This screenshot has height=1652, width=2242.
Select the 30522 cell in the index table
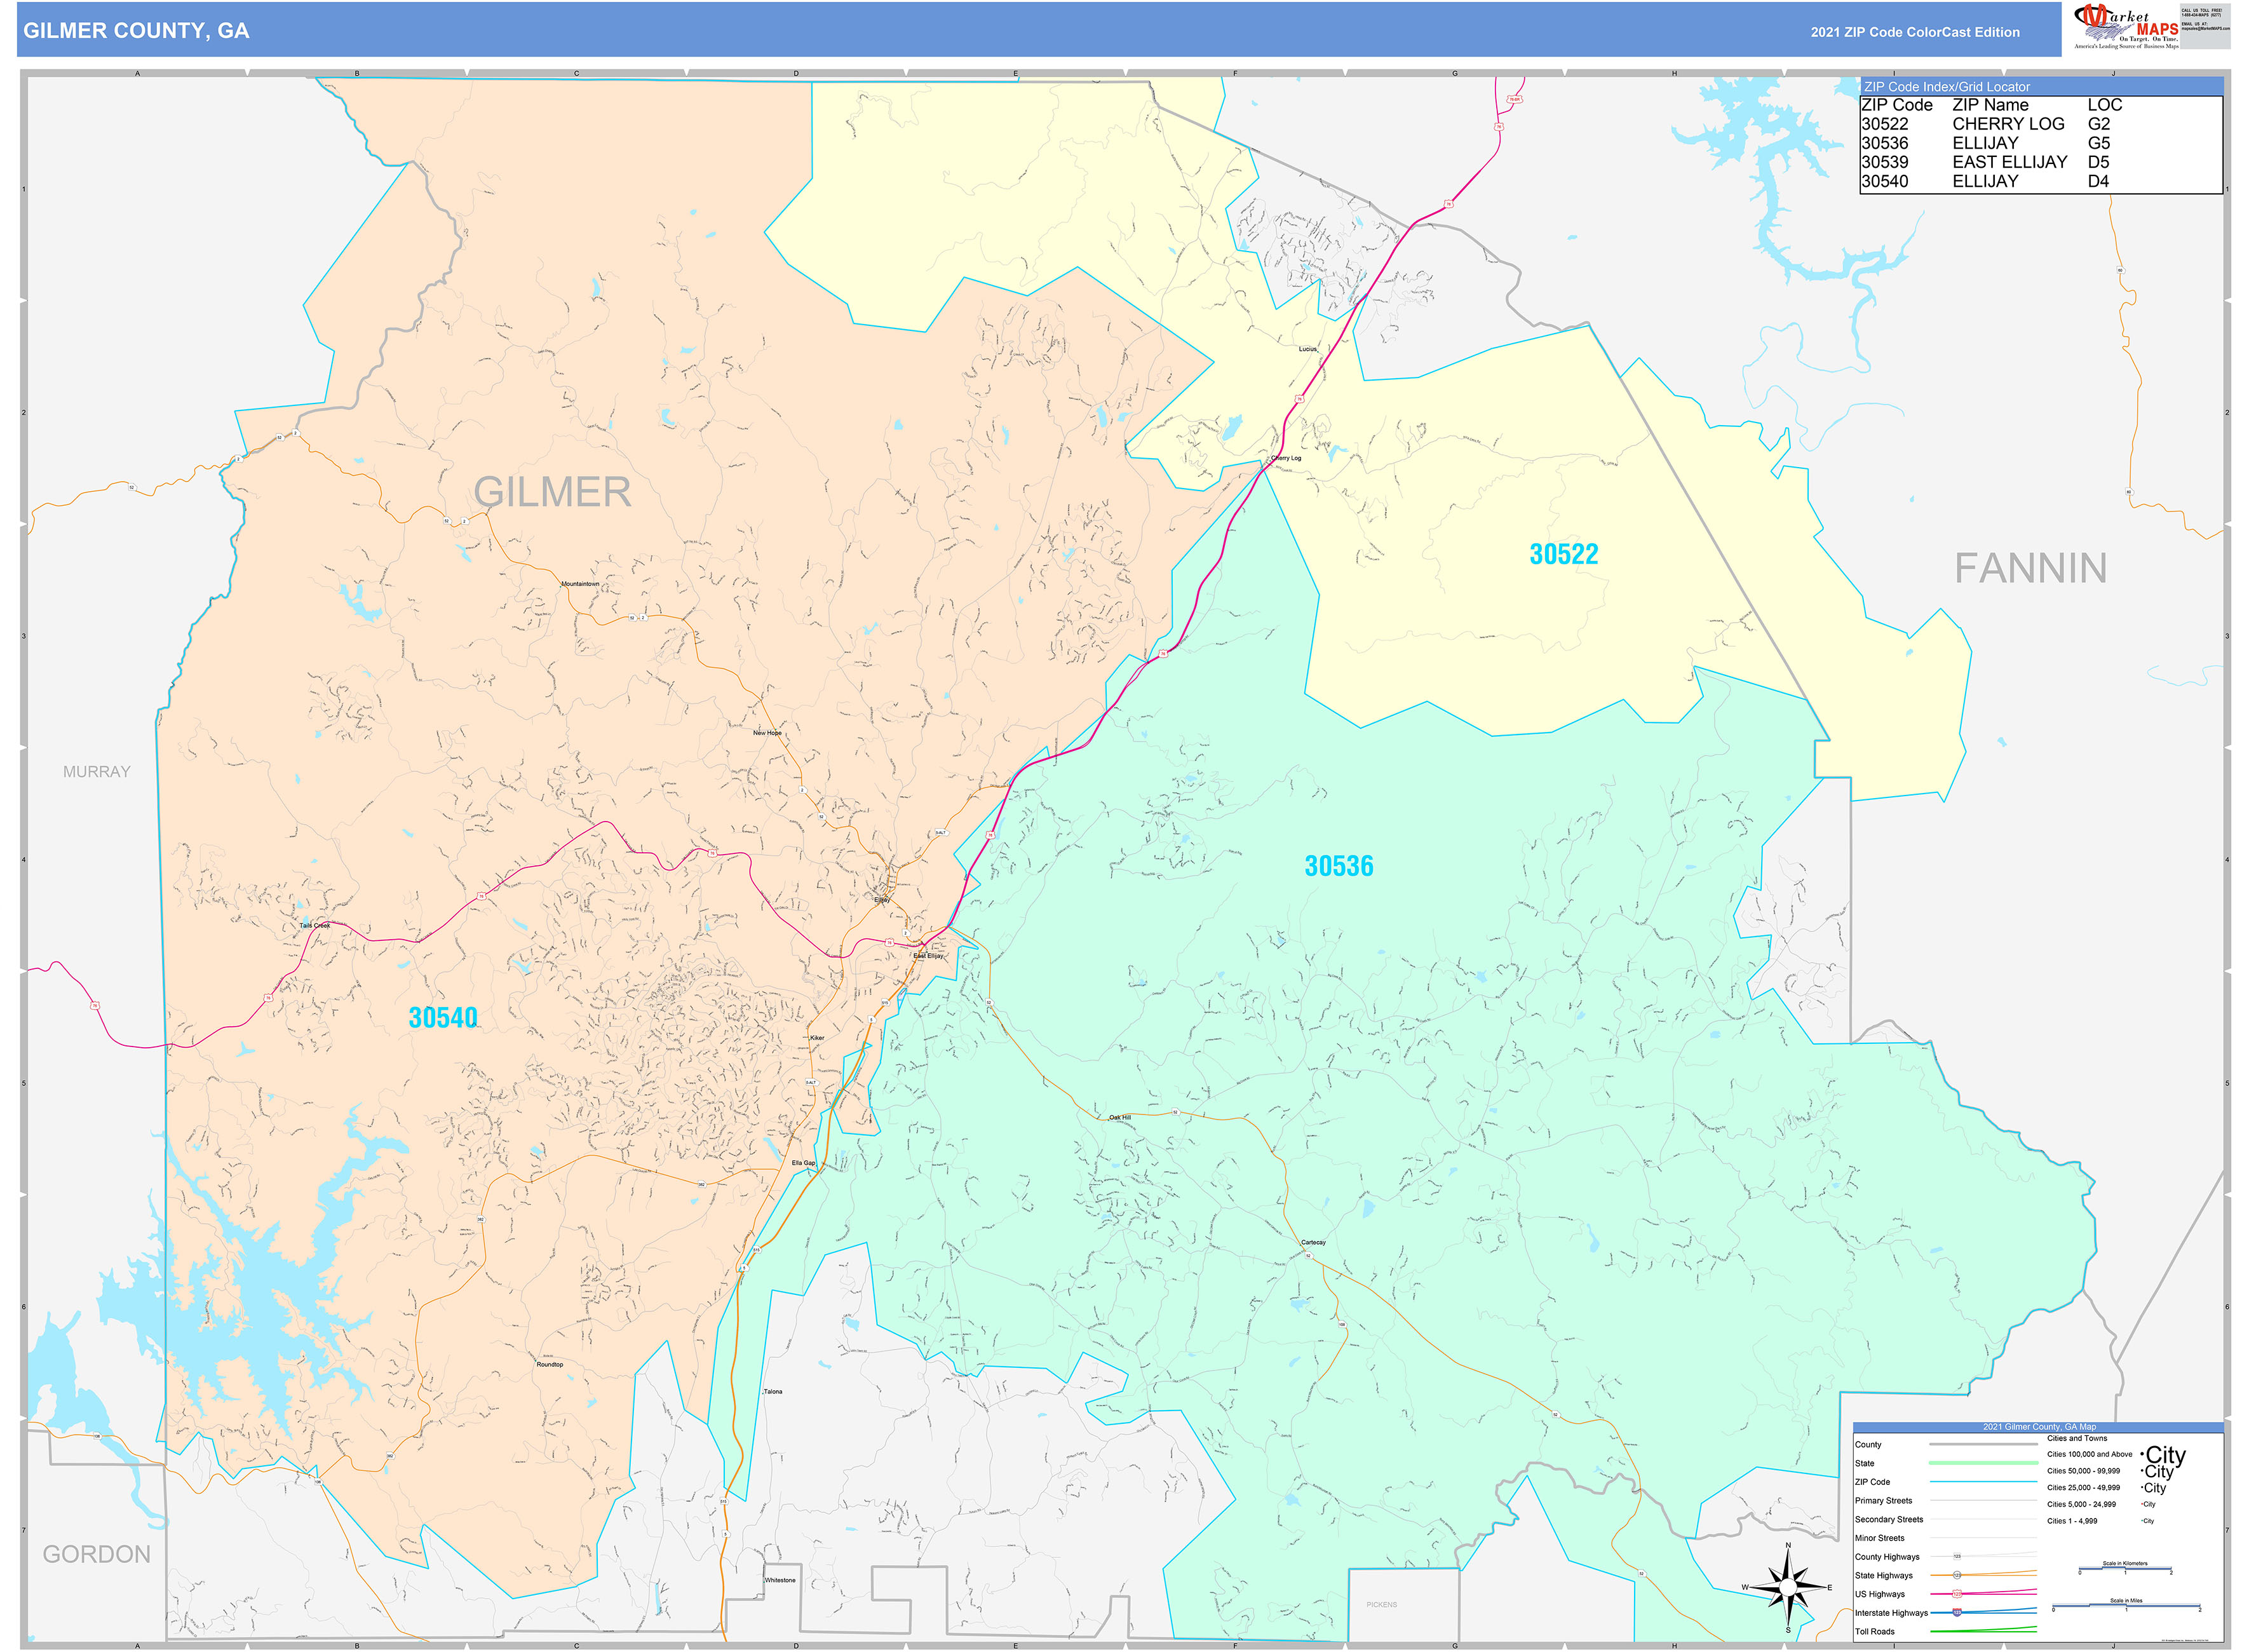pos(1884,124)
